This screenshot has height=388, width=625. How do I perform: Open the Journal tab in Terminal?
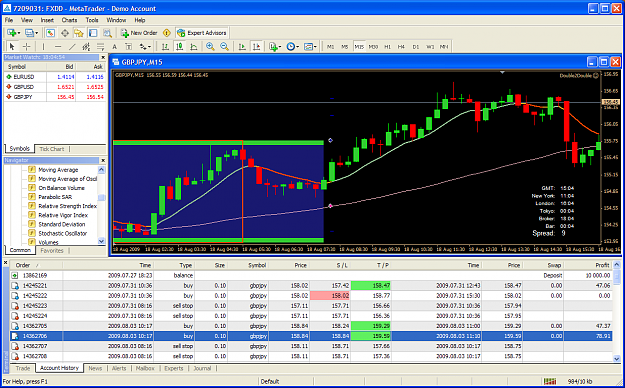tap(202, 368)
